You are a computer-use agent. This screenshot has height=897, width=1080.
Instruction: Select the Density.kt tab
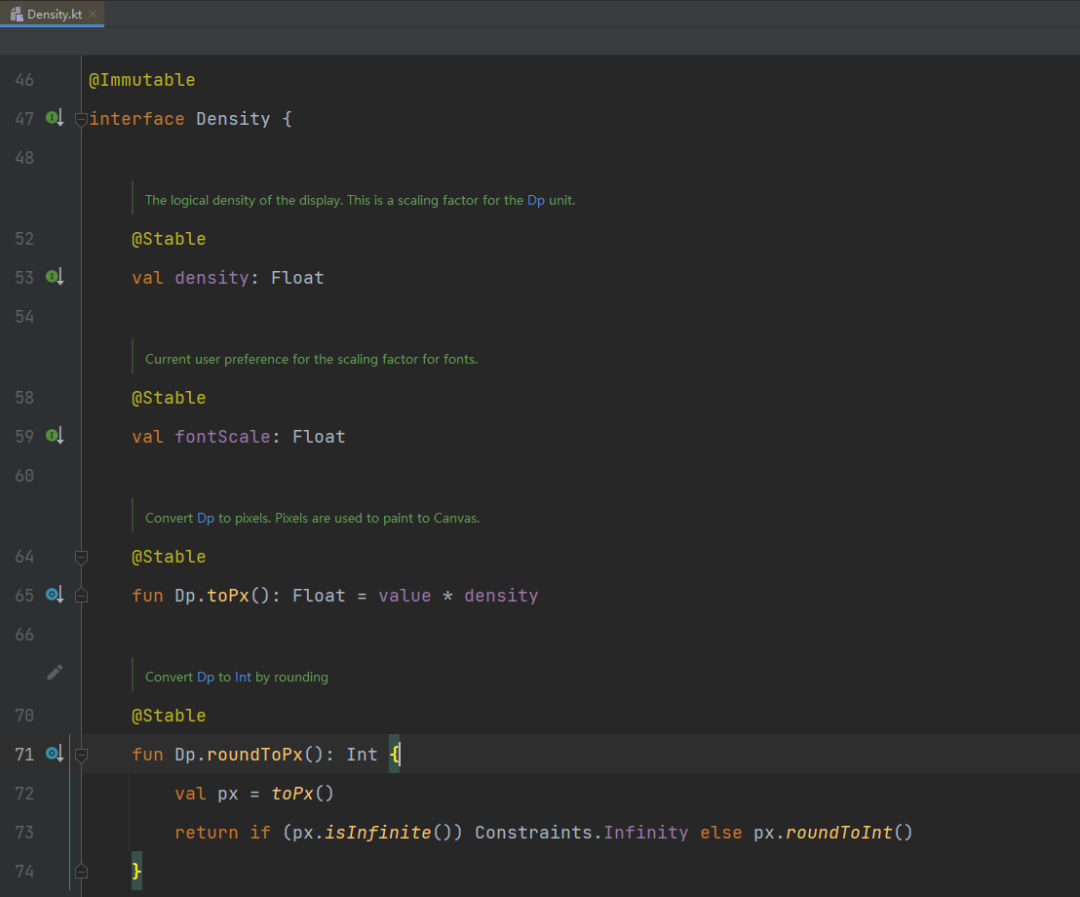point(52,14)
